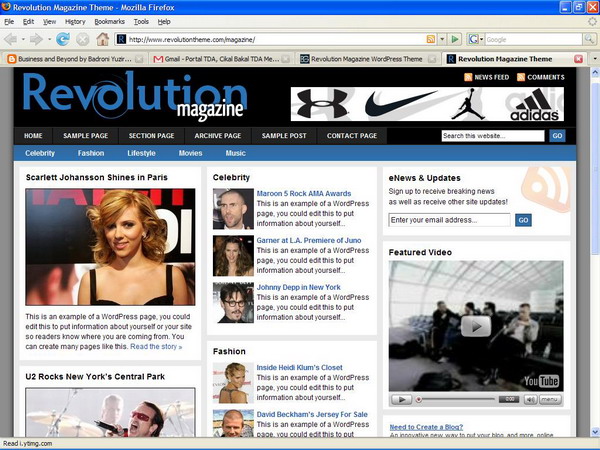
Task: Click the Johnny Depp thumbnail image
Action: [233, 303]
